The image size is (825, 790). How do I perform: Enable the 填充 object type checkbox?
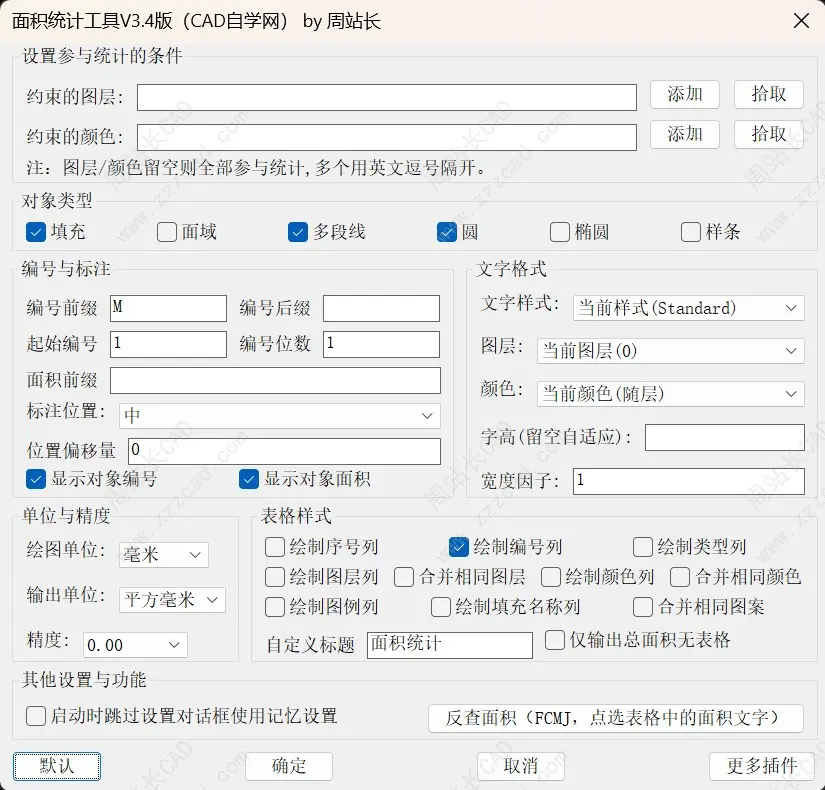point(36,232)
